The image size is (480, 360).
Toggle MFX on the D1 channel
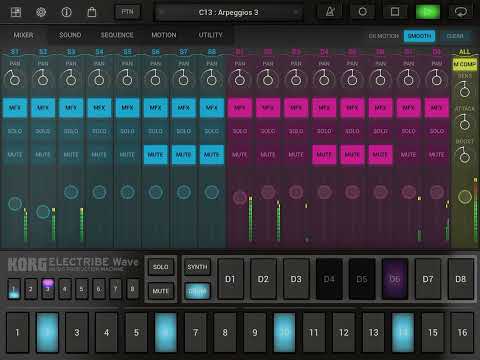(240, 108)
